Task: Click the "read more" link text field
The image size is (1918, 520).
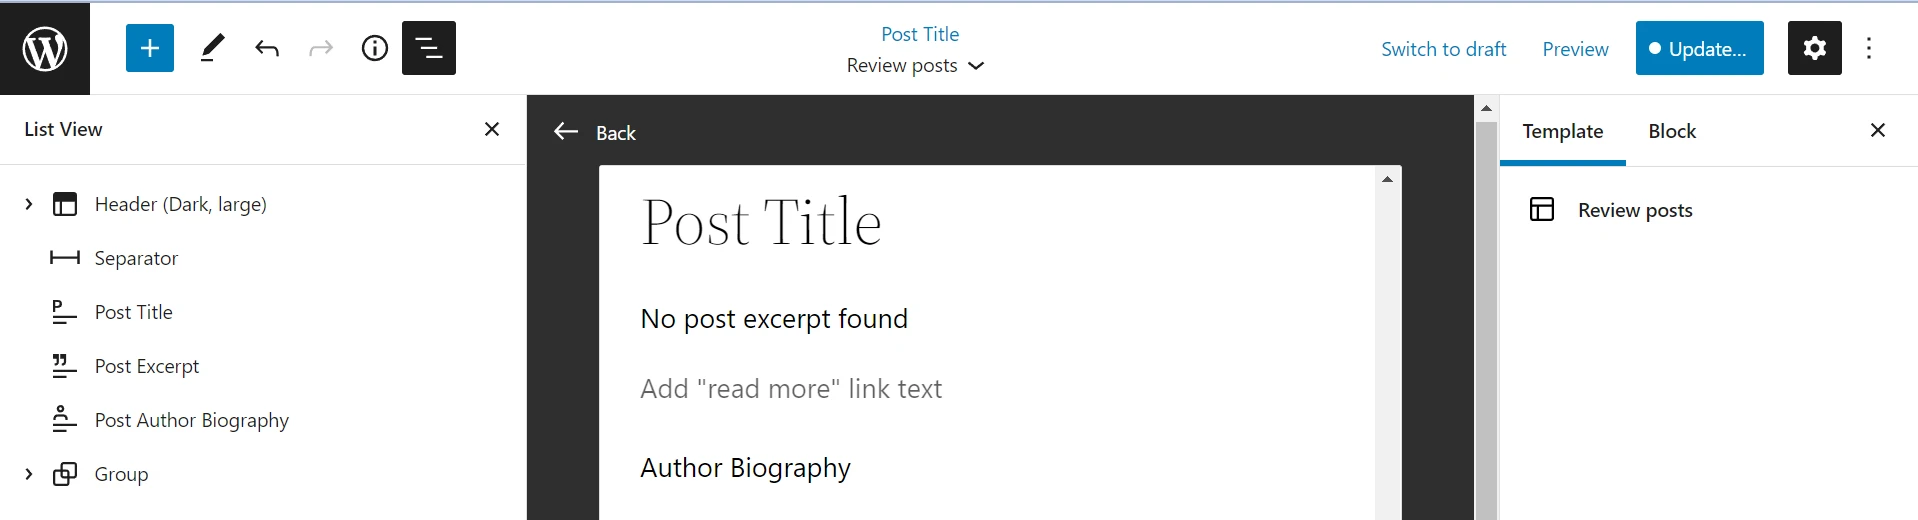Action: (x=791, y=389)
